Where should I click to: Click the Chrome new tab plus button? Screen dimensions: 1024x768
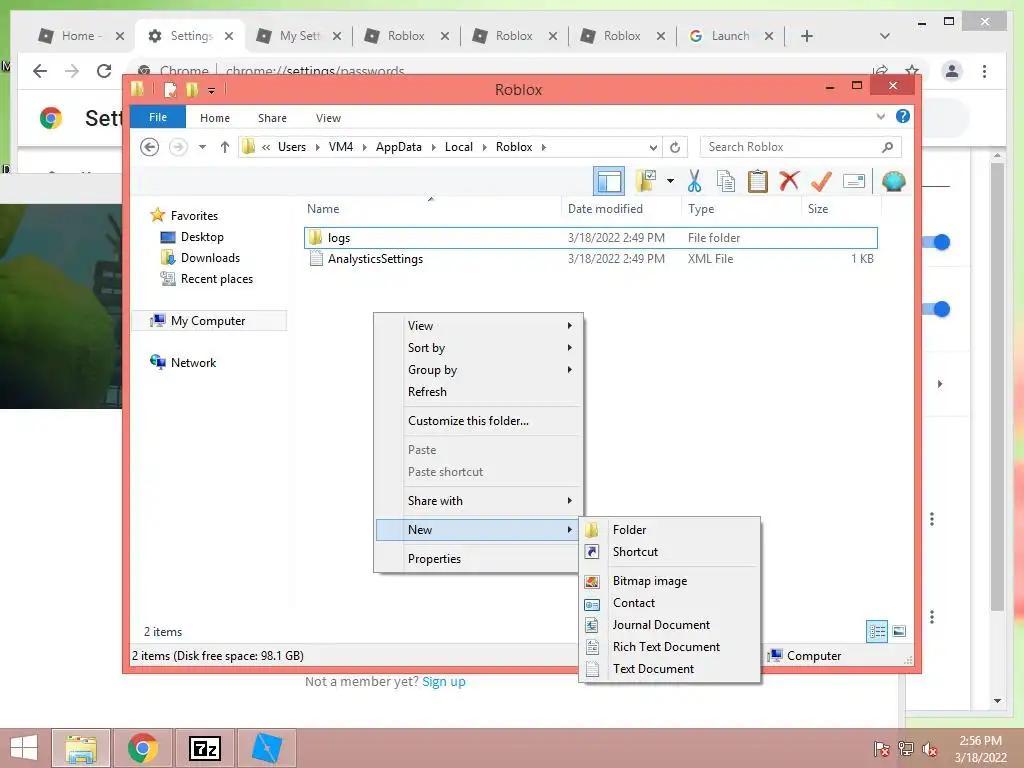pos(807,36)
